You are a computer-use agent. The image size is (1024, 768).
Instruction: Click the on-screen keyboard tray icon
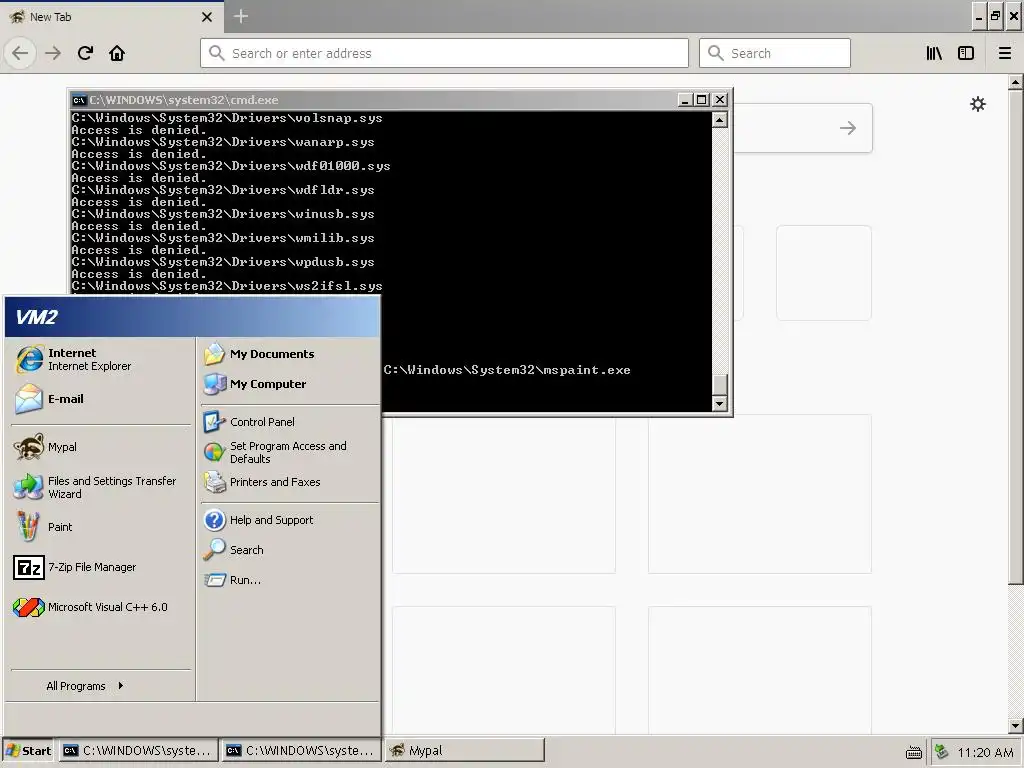914,752
